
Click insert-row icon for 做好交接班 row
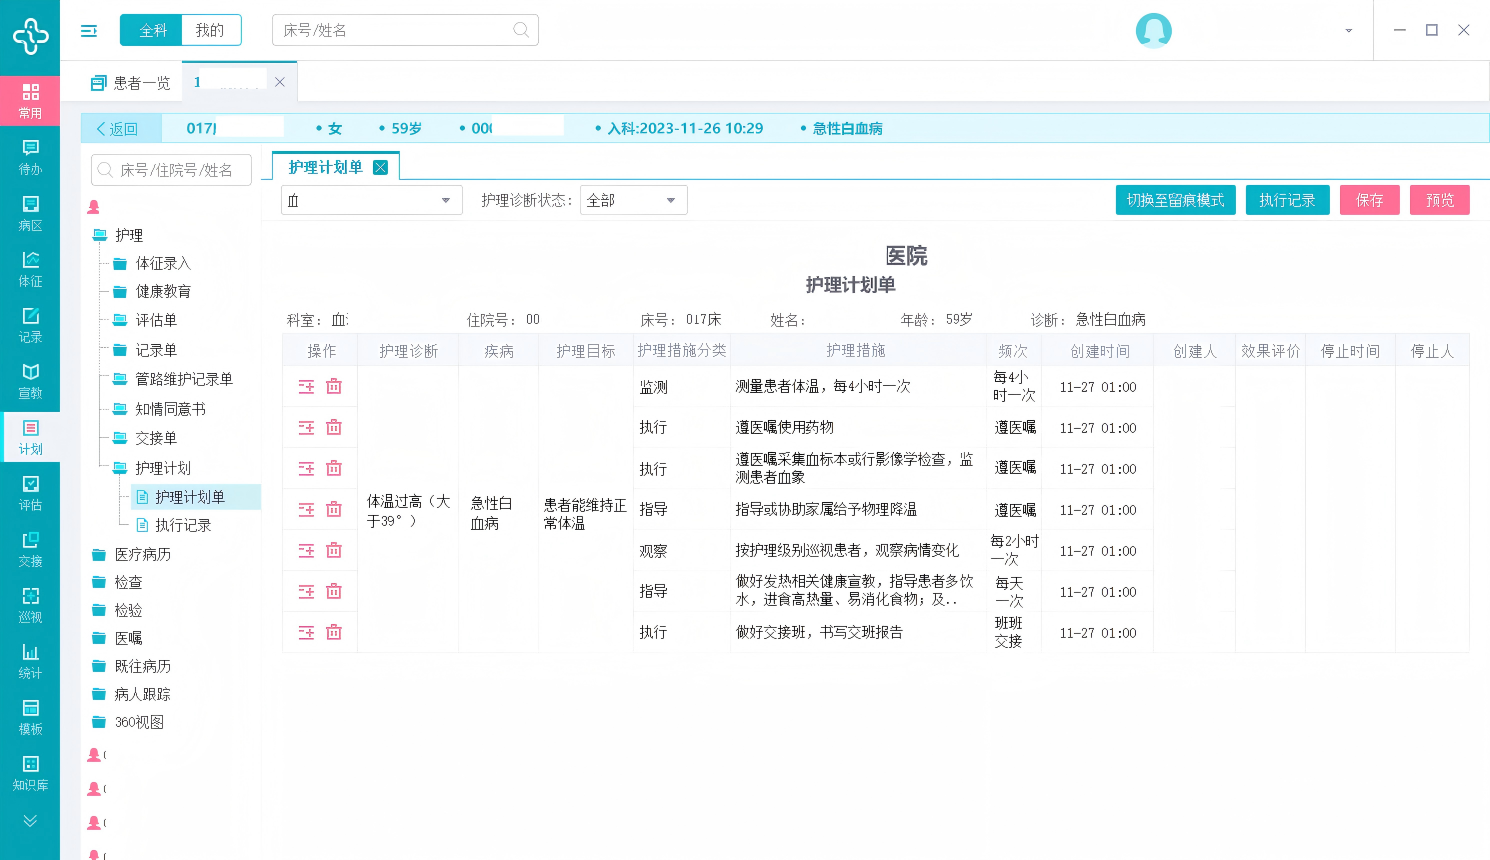[x=306, y=633]
